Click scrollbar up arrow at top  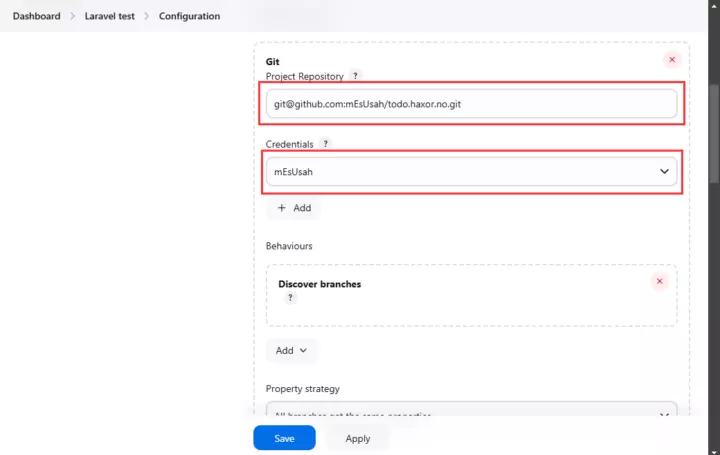pyautogui.click(x=714, y=6)
